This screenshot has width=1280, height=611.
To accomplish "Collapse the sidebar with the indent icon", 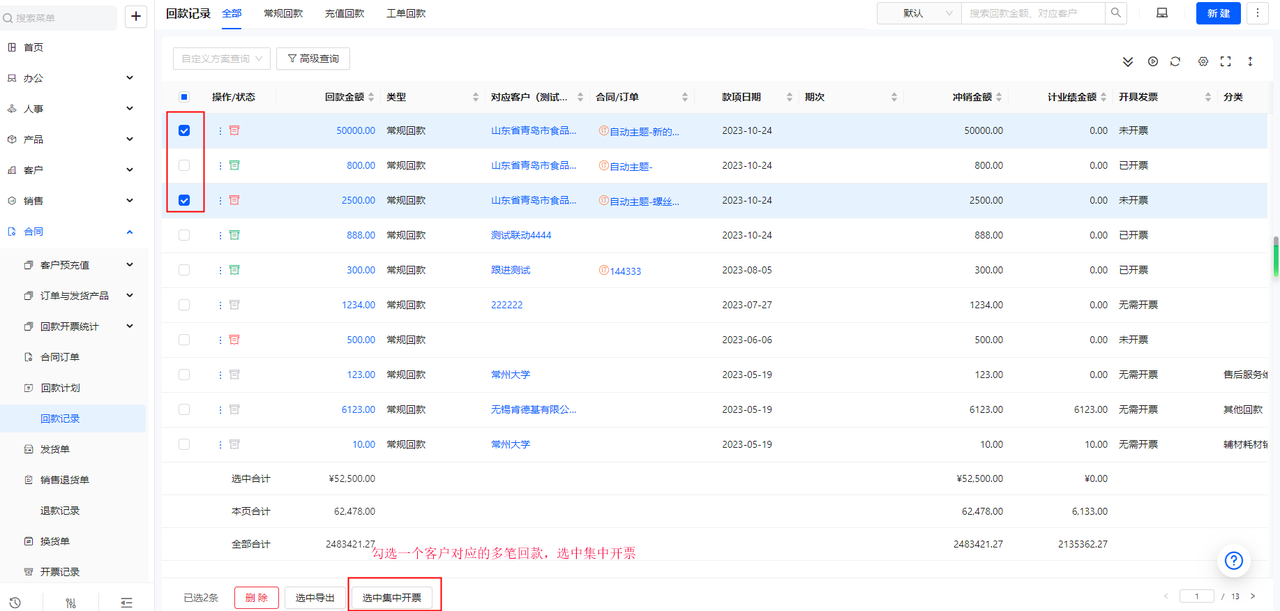I will point(126,602).
